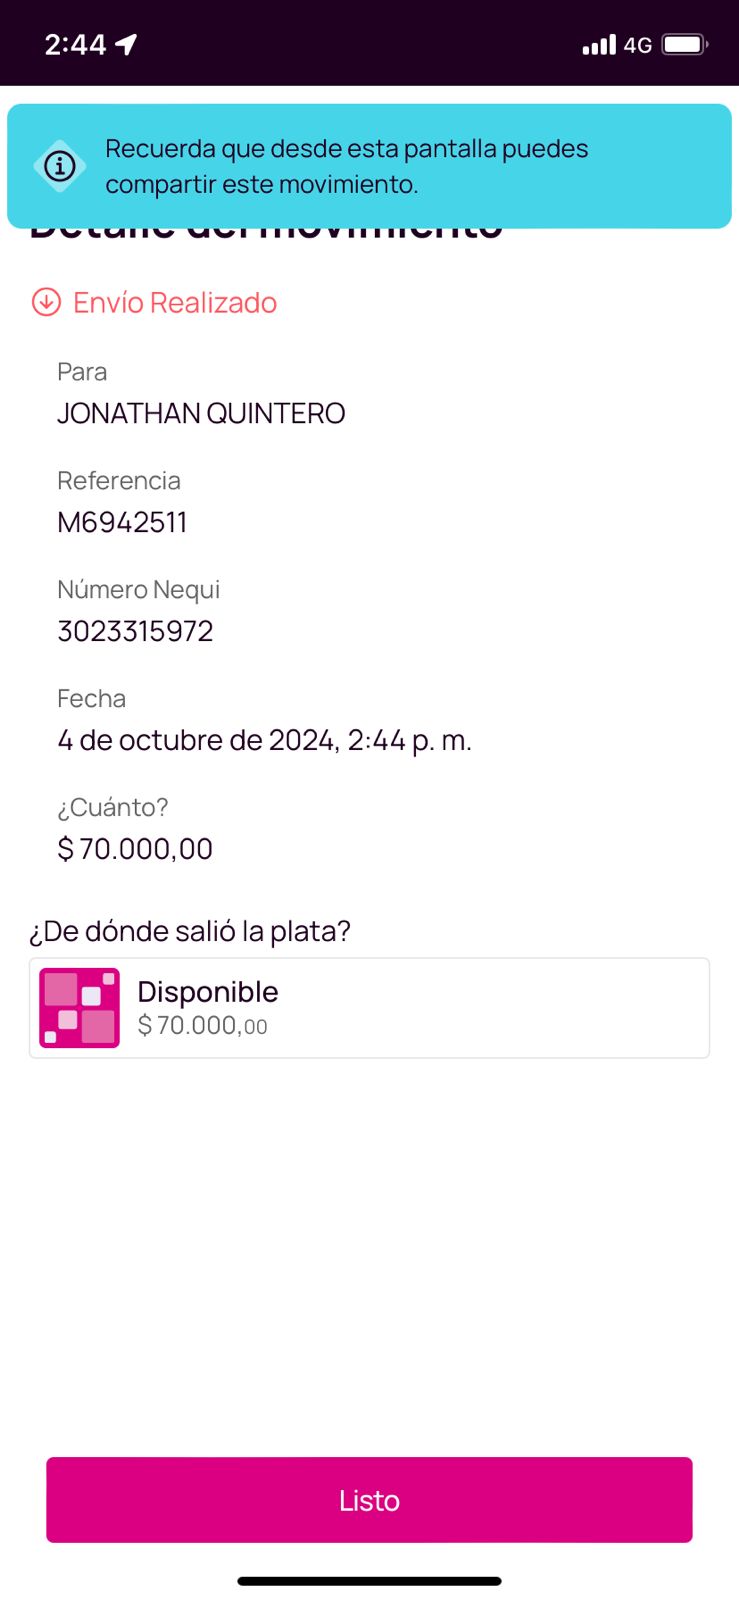Tap the reference code M6942511

122,522
